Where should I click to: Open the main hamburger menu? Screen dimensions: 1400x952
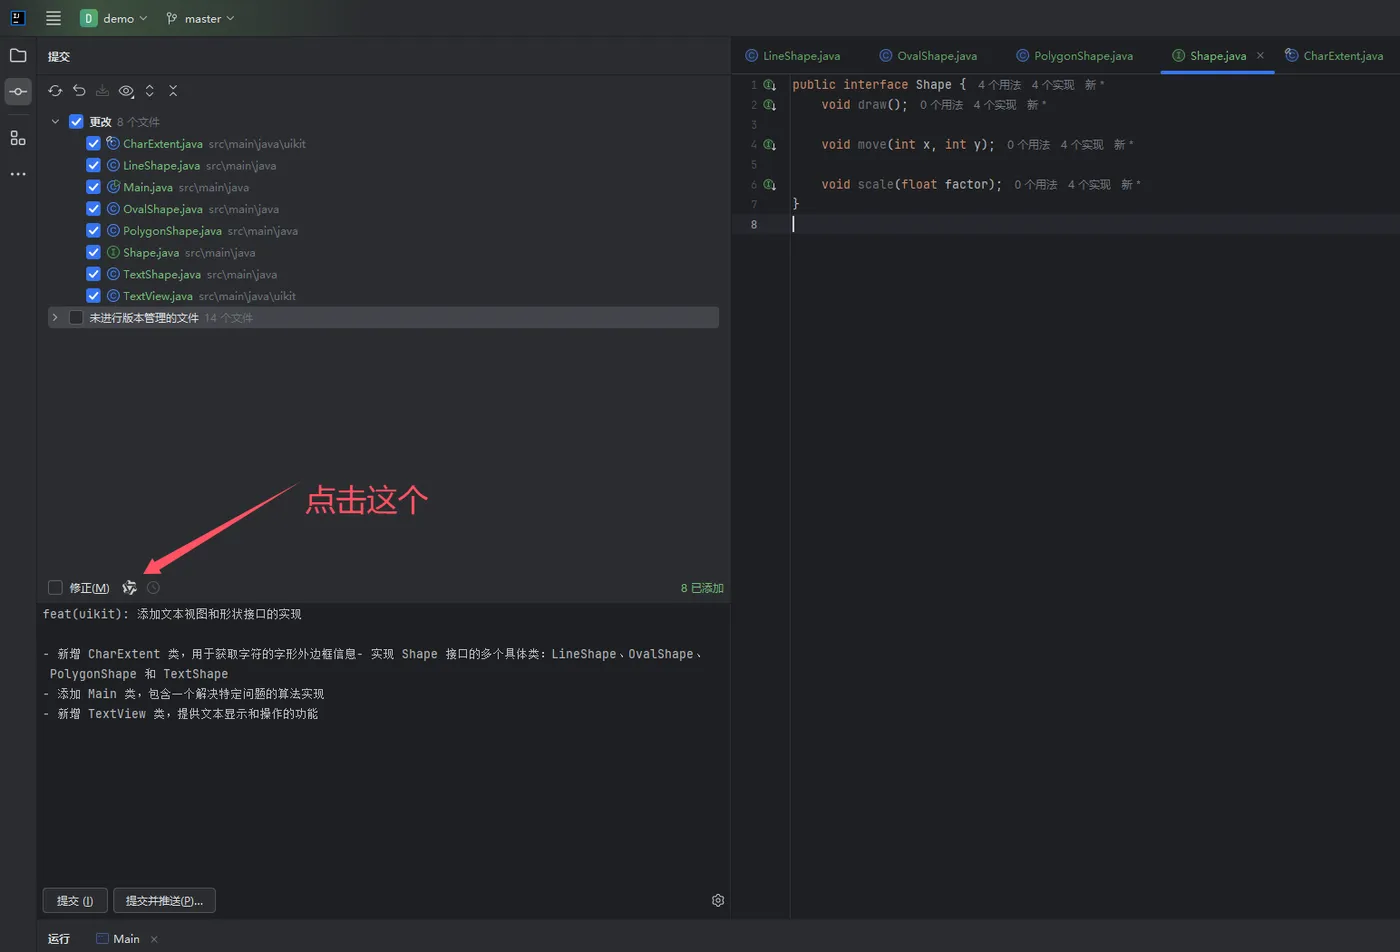53,18
